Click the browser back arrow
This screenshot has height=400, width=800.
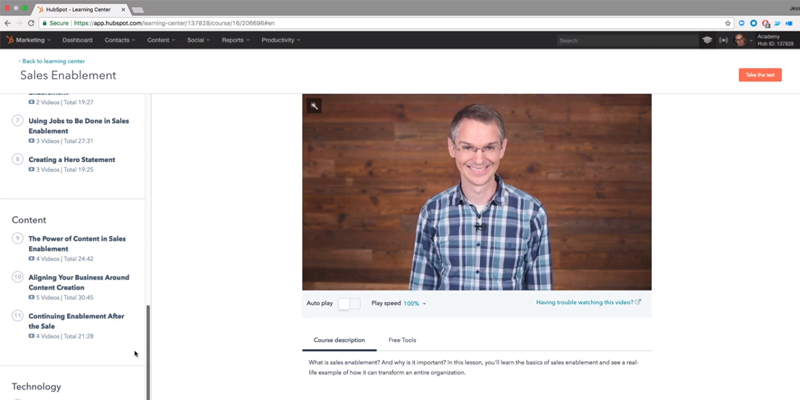(x=8, y=22)
